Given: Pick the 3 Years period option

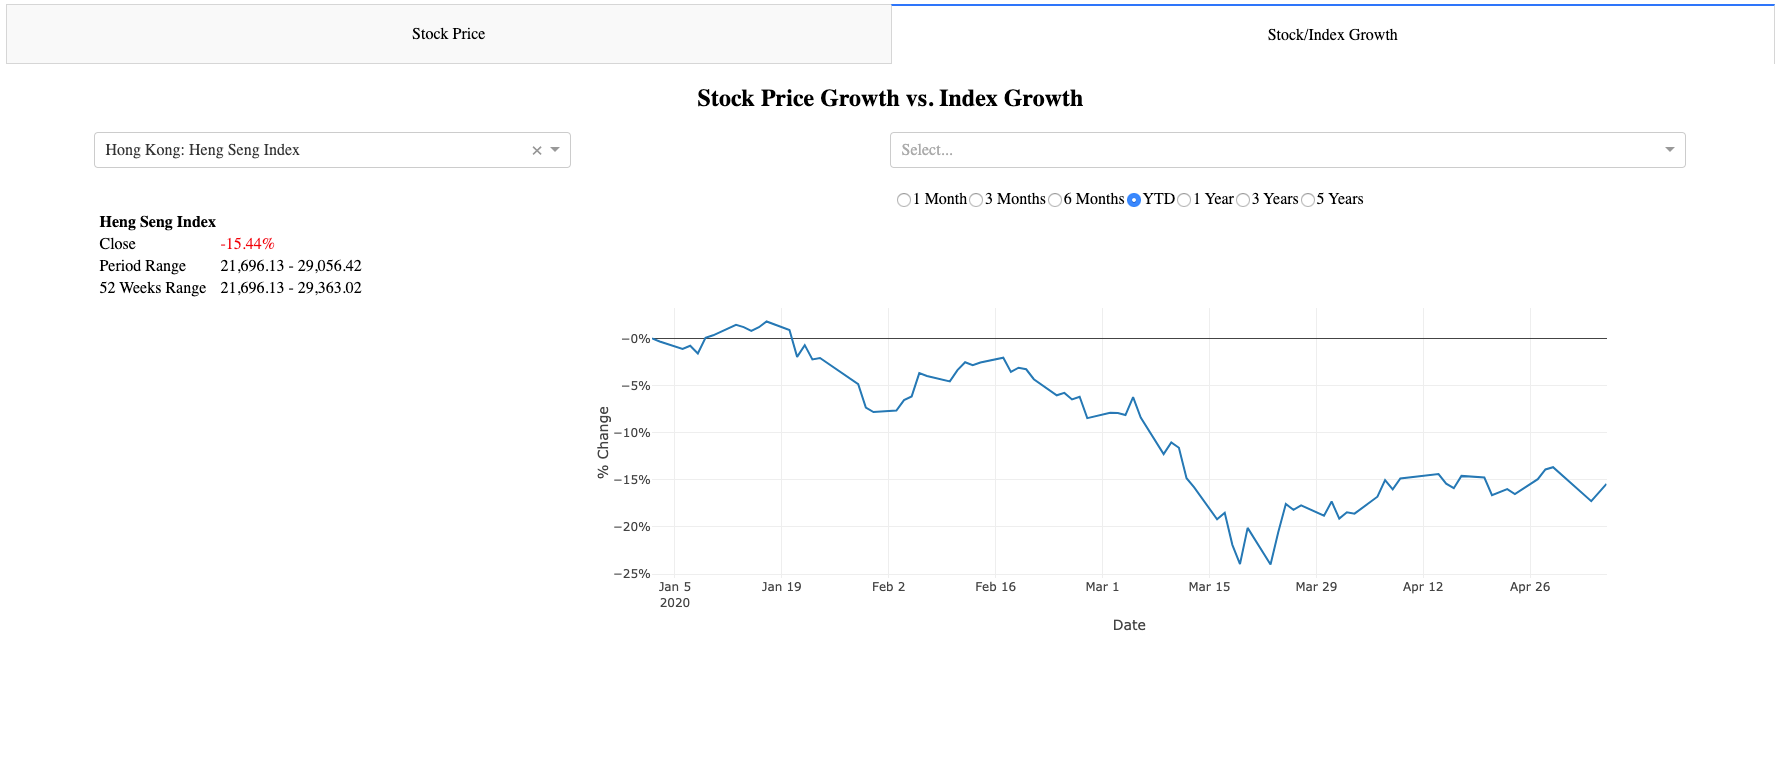Looking at the screenshot, I should click(x=1243, y=200).
